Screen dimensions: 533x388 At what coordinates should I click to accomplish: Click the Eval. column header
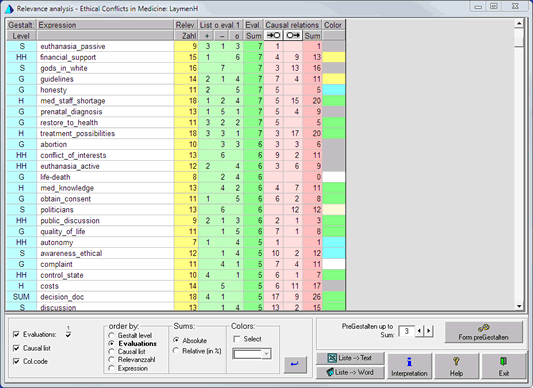point(253,25)
